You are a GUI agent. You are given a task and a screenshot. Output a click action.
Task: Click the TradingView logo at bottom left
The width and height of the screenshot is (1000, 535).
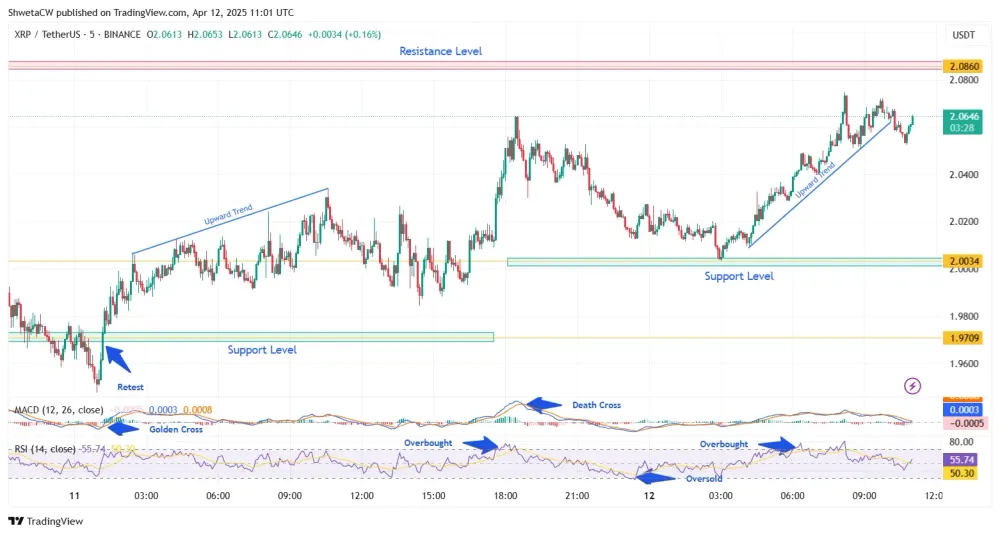[46, 521]
